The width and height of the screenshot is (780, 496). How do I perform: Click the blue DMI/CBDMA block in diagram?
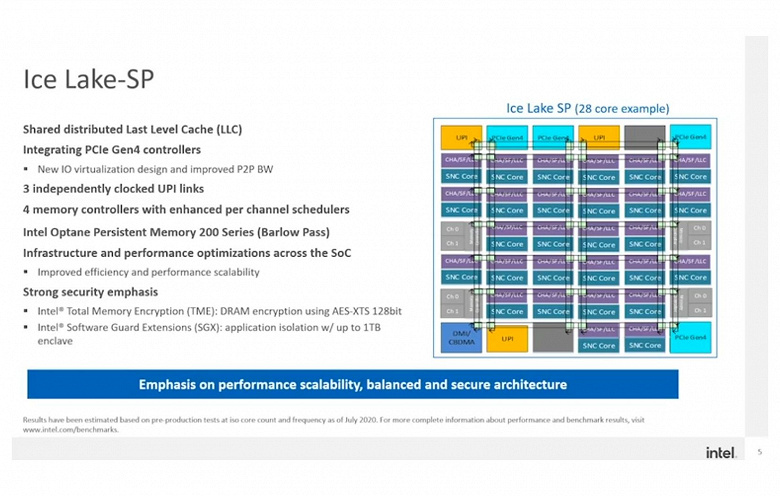(461, 338)
